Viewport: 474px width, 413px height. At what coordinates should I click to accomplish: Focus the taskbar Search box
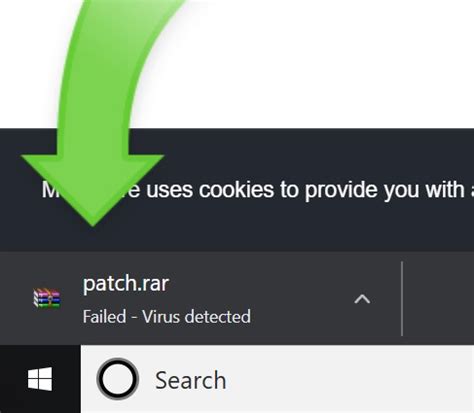[x=277, y=379]
